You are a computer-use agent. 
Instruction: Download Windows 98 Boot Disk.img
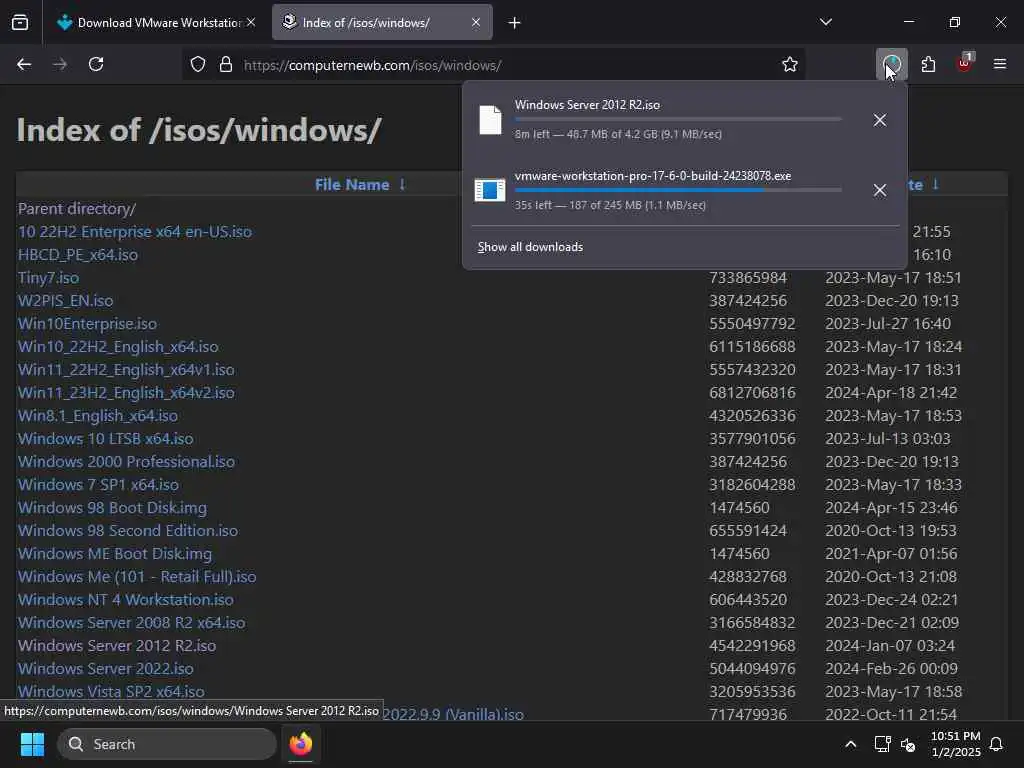tap(112, 507)
